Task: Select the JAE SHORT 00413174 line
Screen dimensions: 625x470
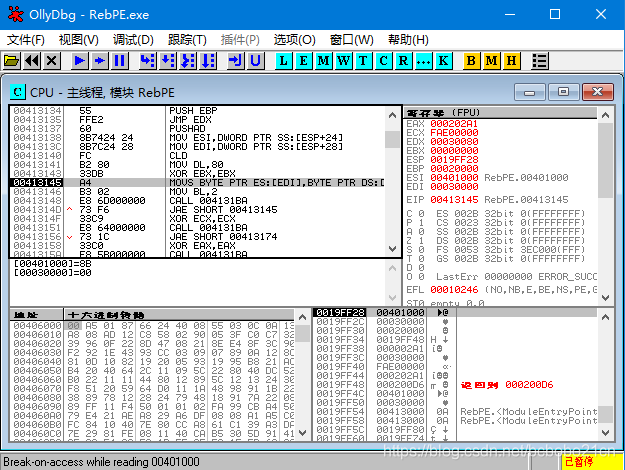Action: pyautogui.click(x=197, y=236)
